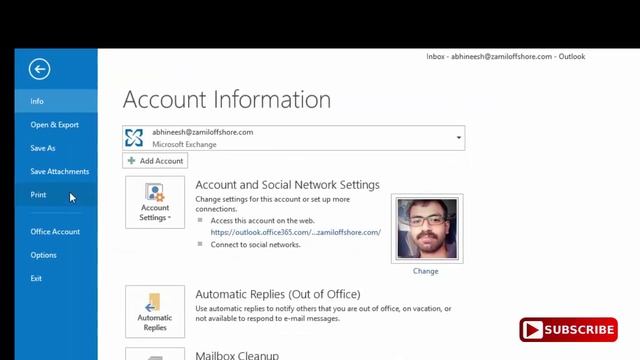
Task: Click the Microsoft Exchange account icon
Action: pyautogui.click(x=134, y=138)
